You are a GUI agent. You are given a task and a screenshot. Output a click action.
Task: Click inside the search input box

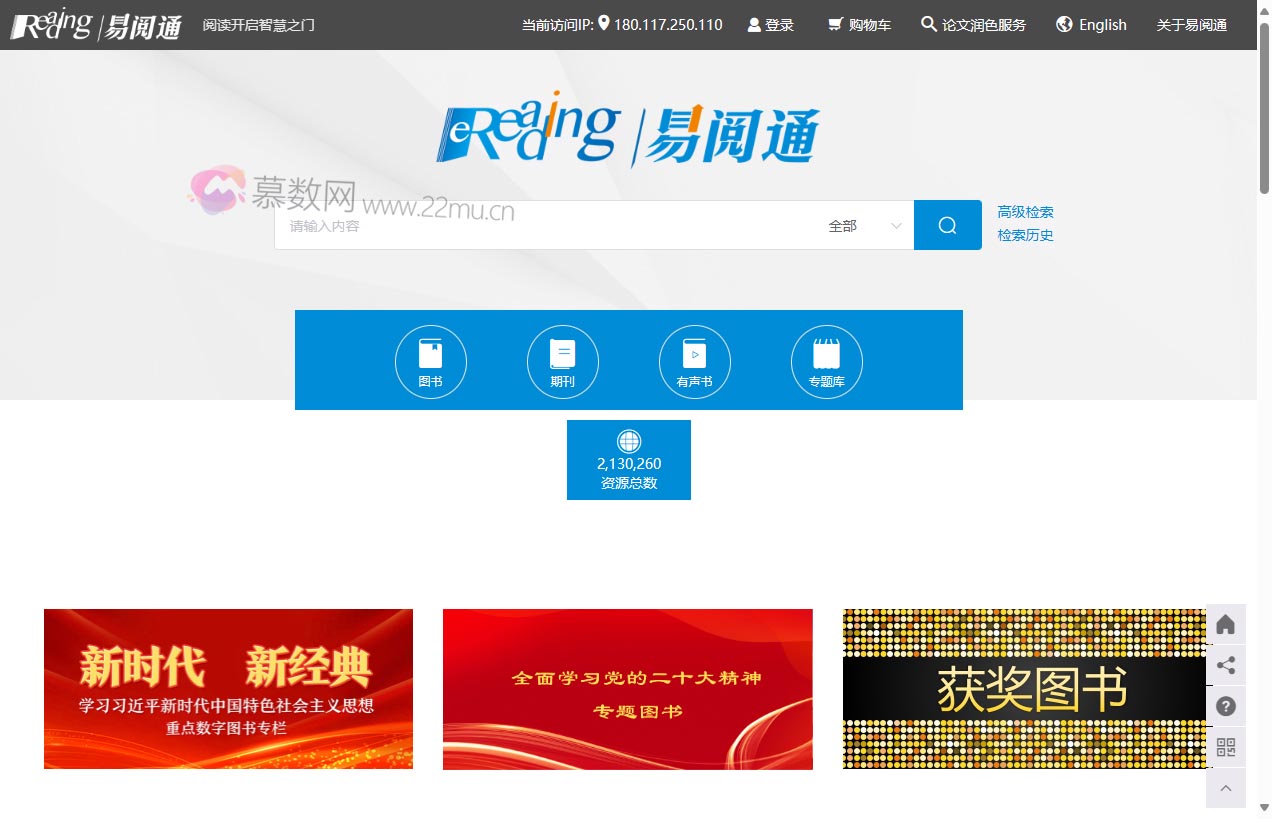(550, 225)
